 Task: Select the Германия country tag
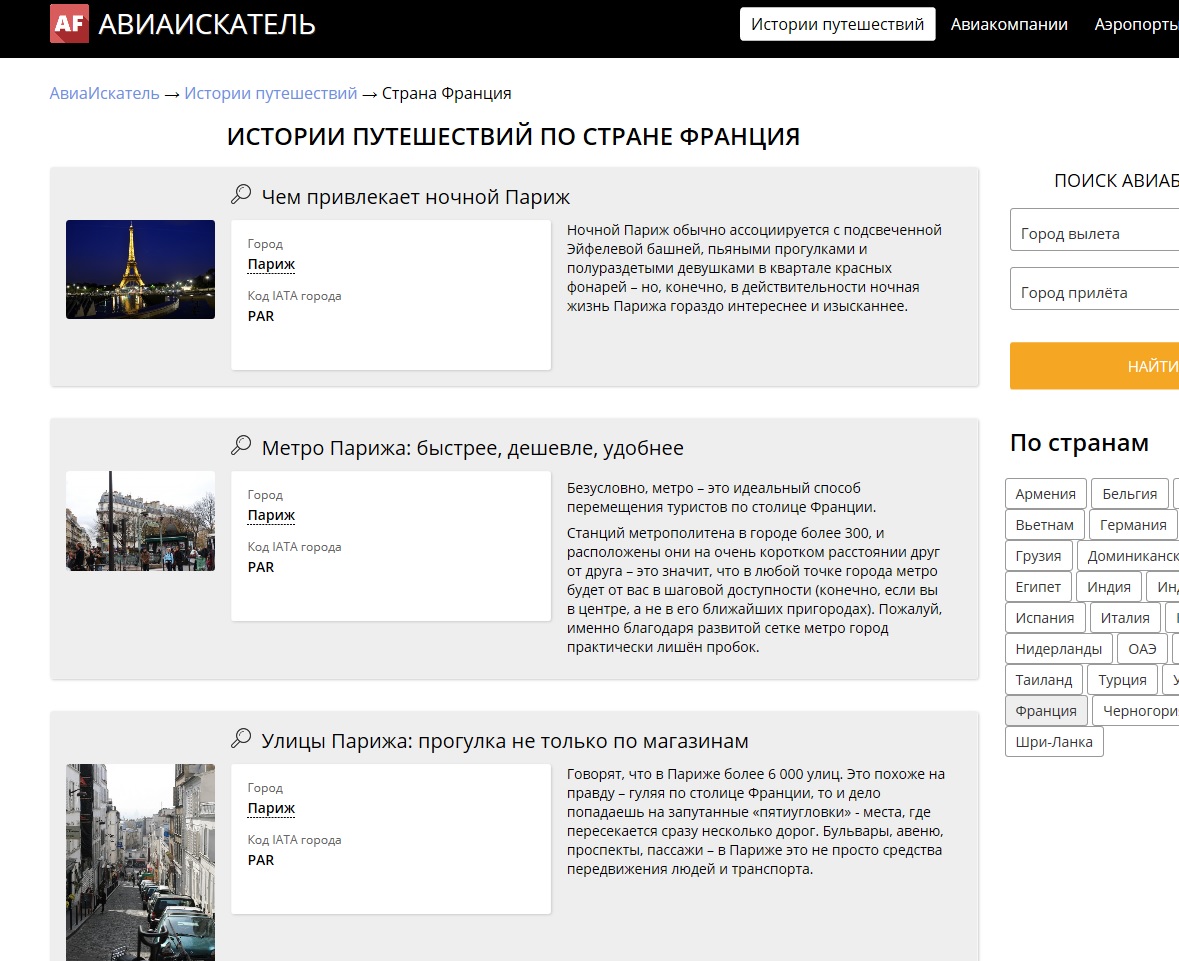pos(1133,525)
